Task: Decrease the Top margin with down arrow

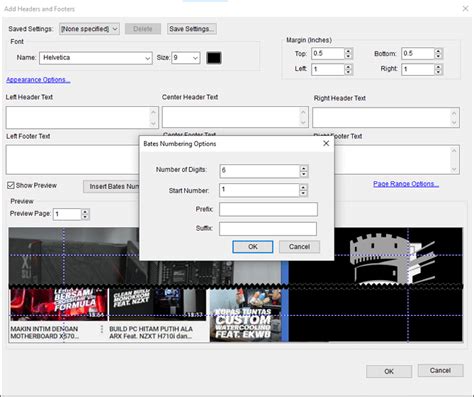Action: [x=348, y=56]
